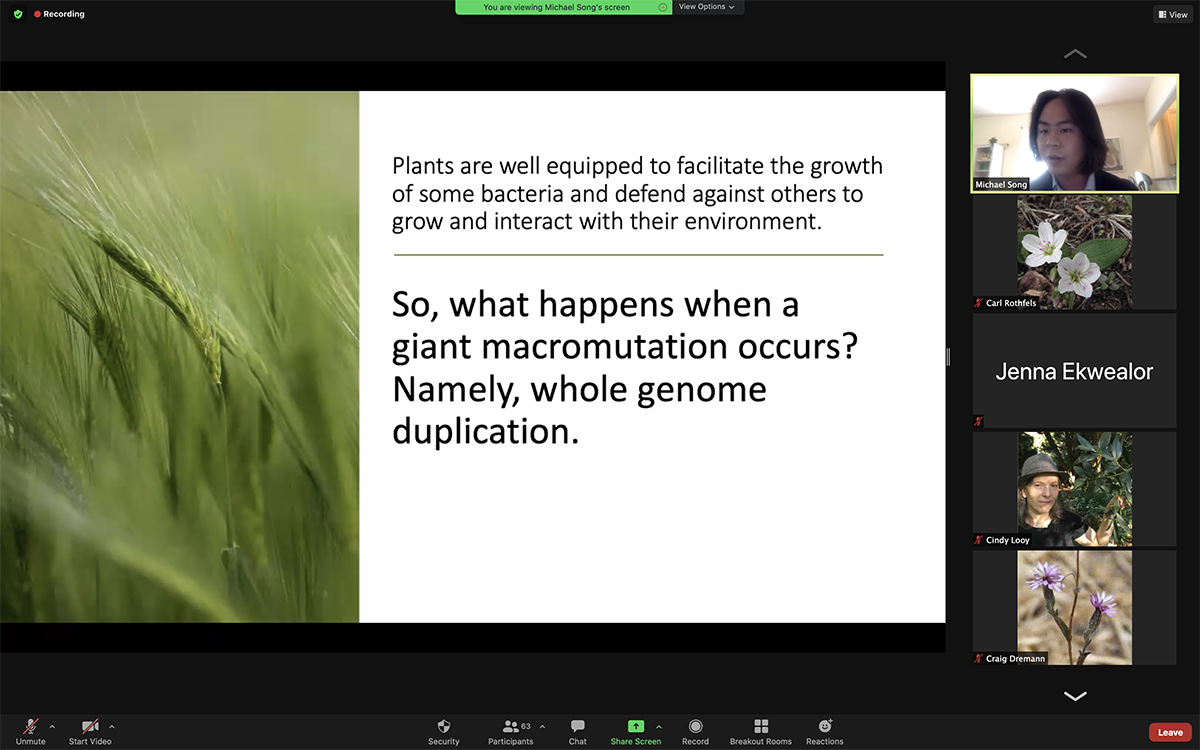Click the Start Video camera icon
The height and width of the screenshot is (750, 1200).
(90, 726)
